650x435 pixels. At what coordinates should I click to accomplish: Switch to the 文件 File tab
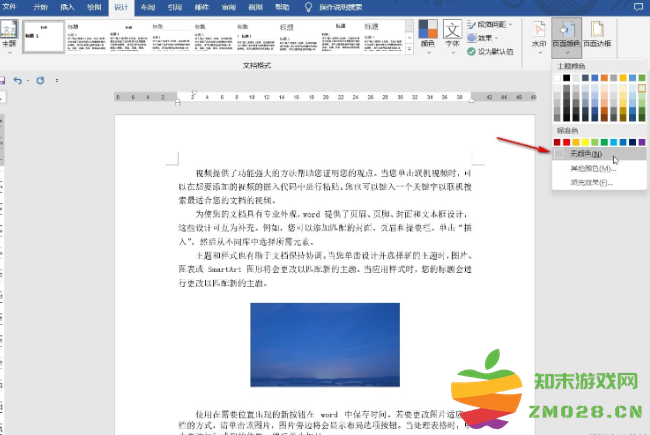pos(9,7)
